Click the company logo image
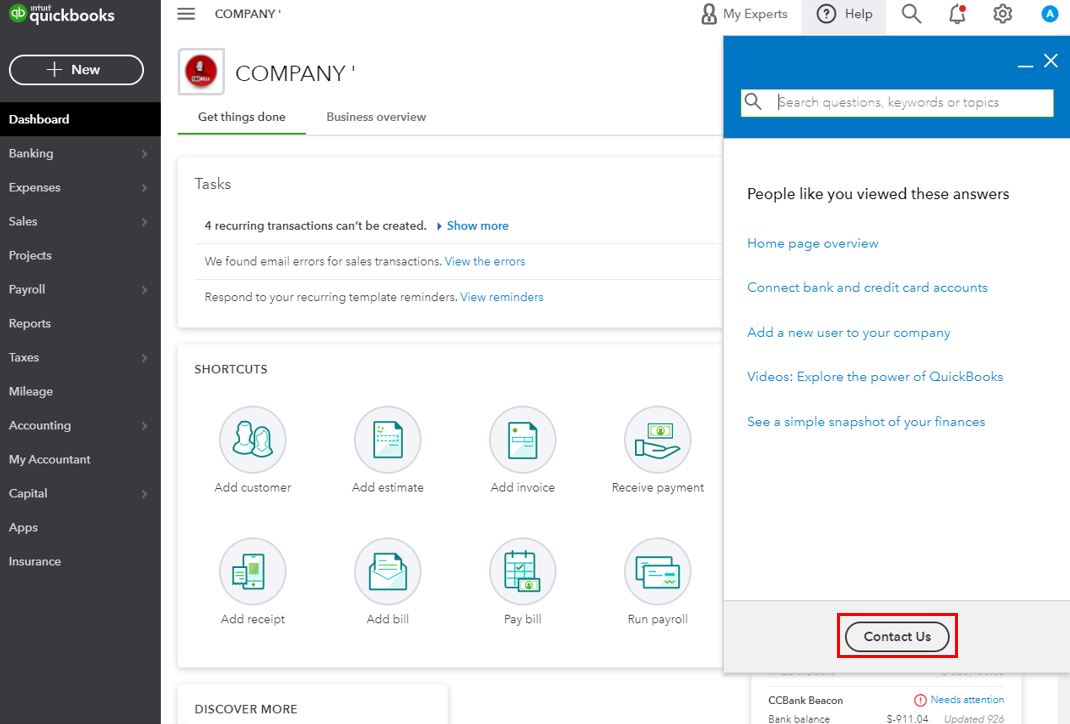The height and width of the screenshot is (724, 1070). click(201, 72)
